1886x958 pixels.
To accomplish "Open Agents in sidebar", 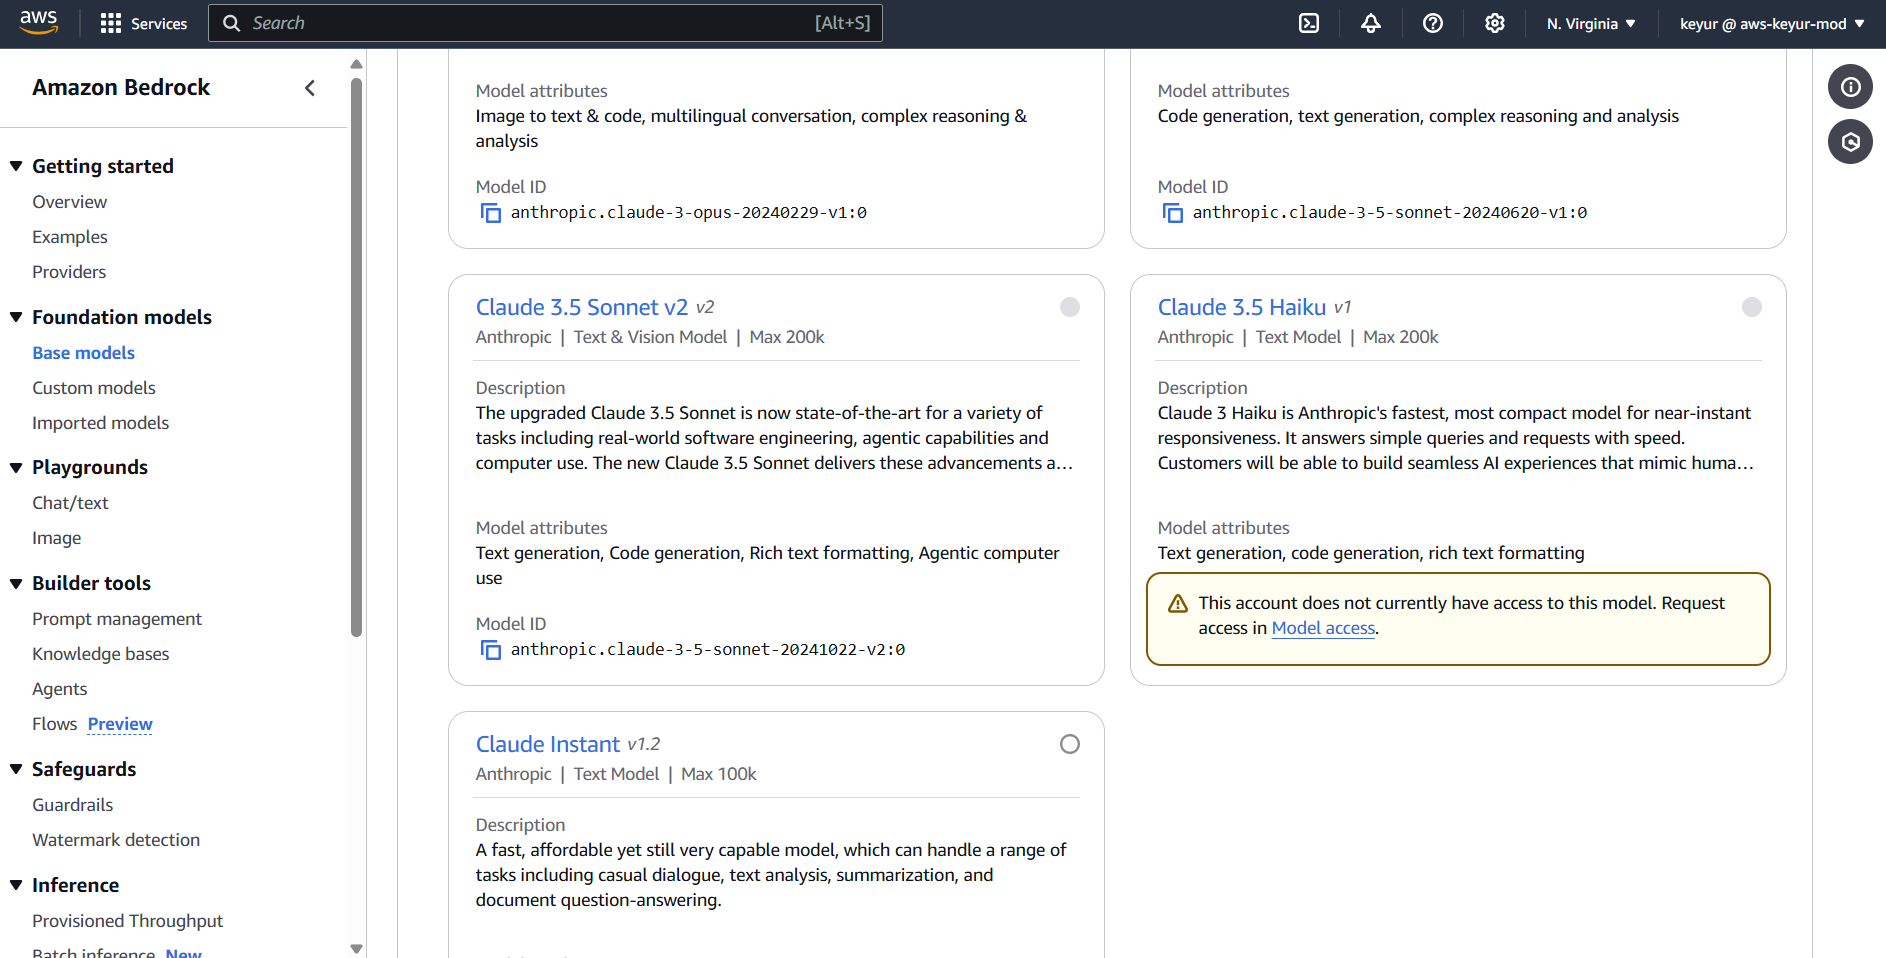I will click(59, 689).
